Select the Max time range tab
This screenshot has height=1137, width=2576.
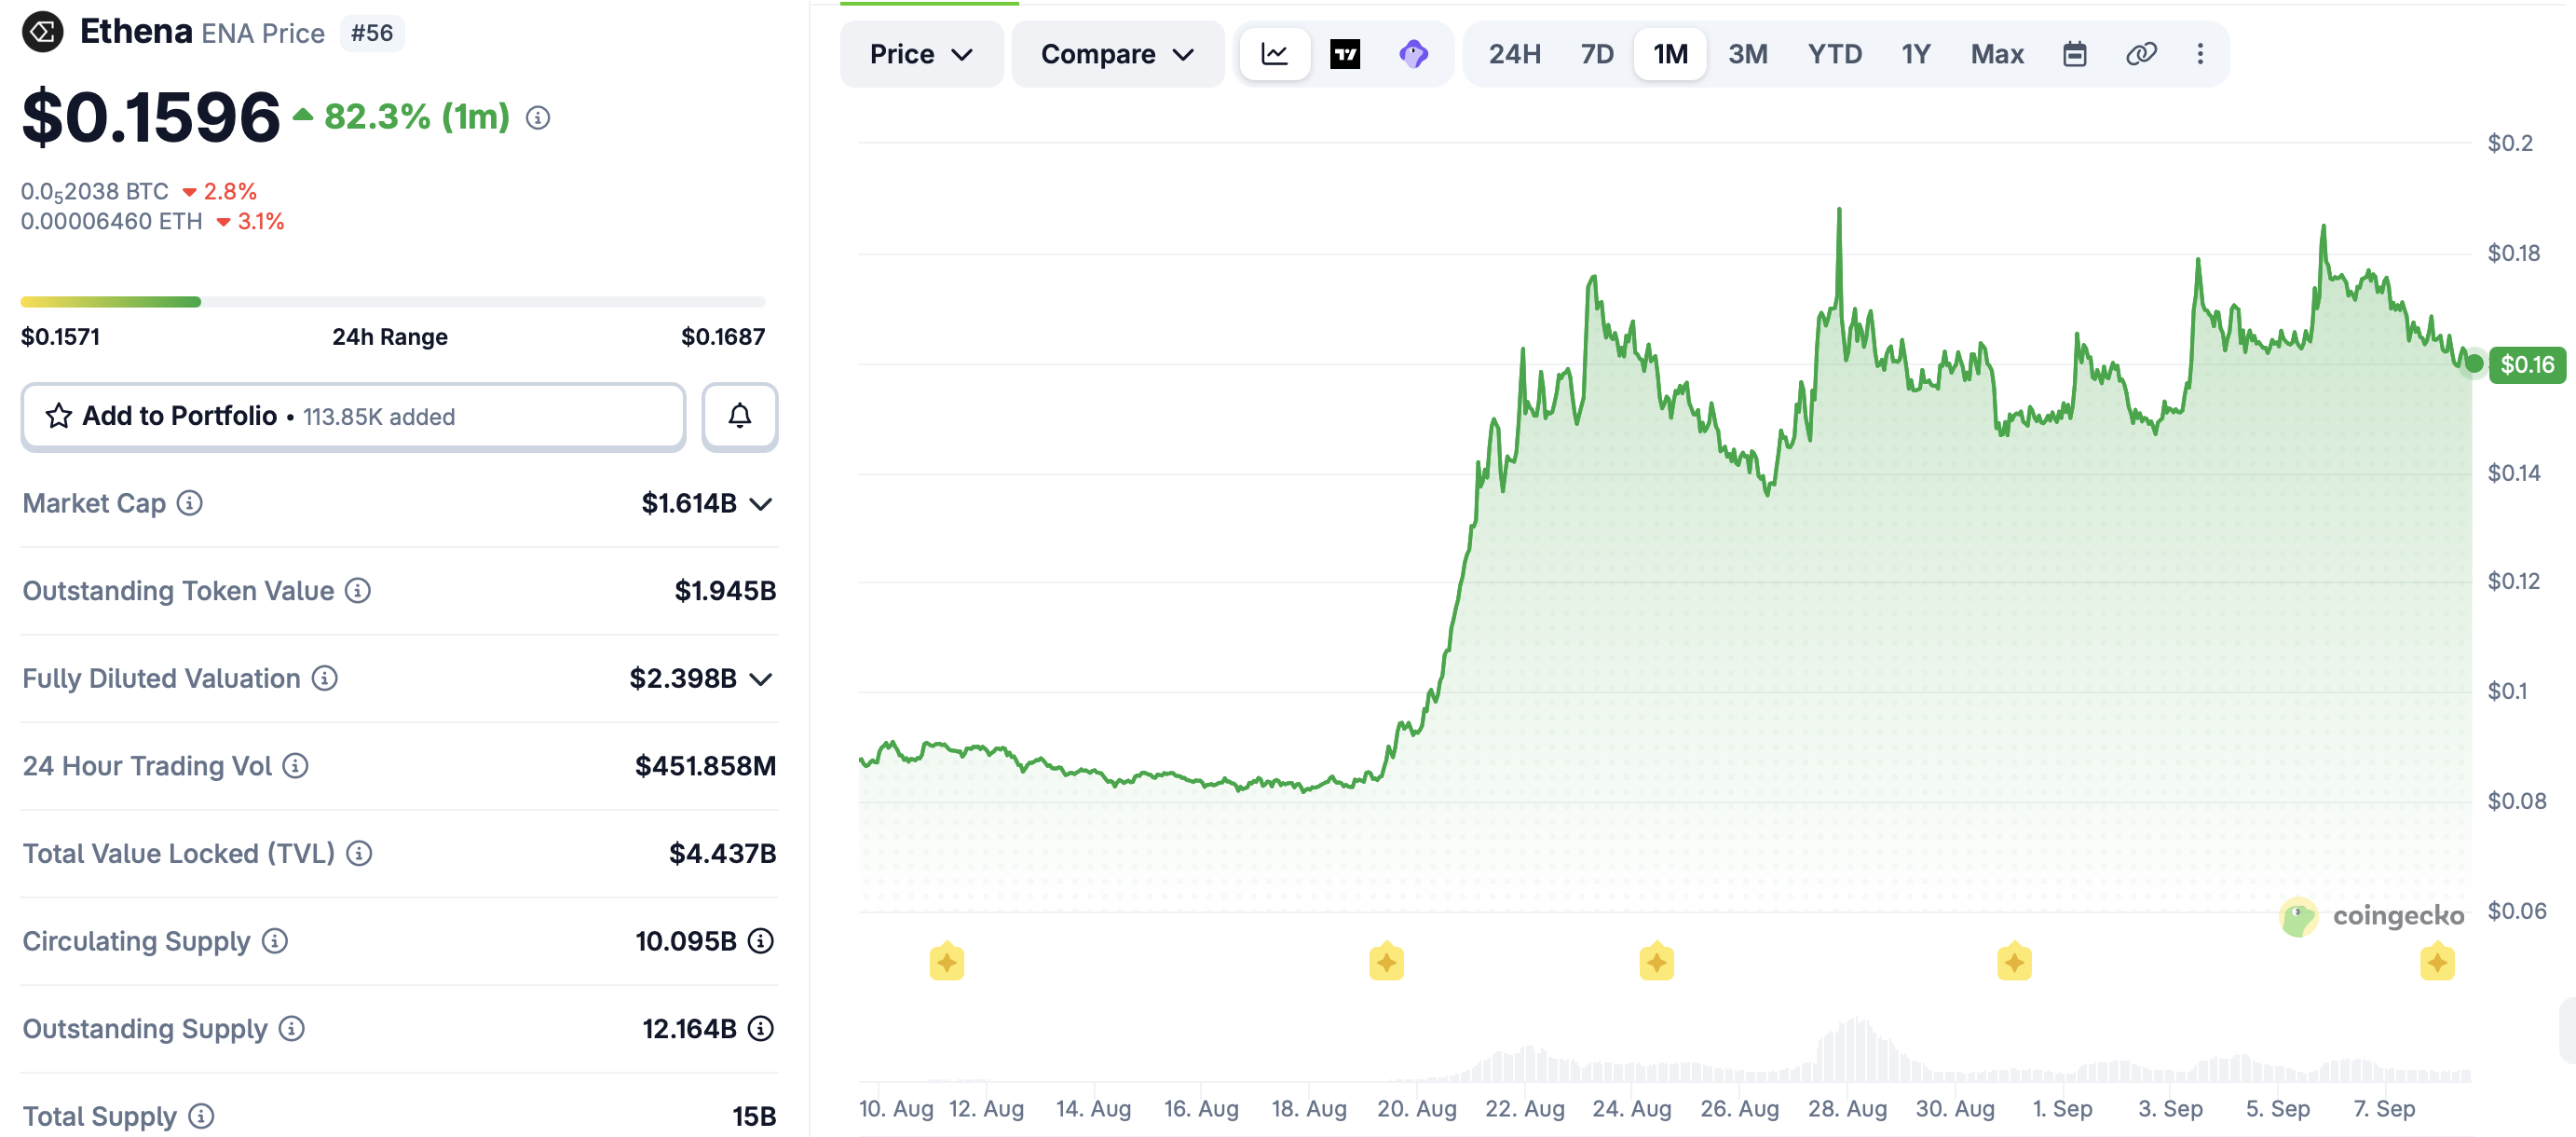tap(1997, 54)
